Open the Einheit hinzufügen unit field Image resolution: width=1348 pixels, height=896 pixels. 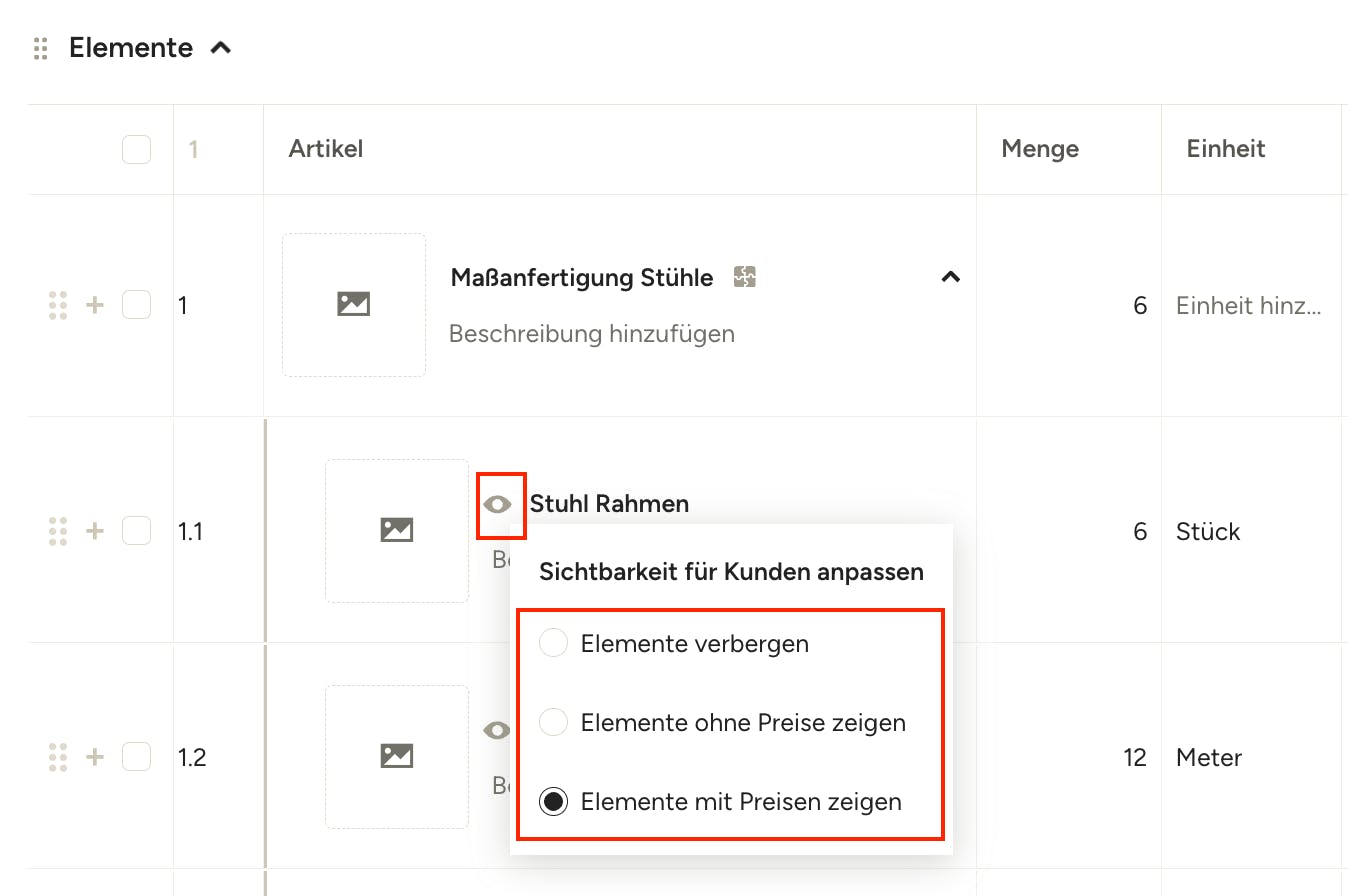pyautogui.click(x=1249, y=306)
